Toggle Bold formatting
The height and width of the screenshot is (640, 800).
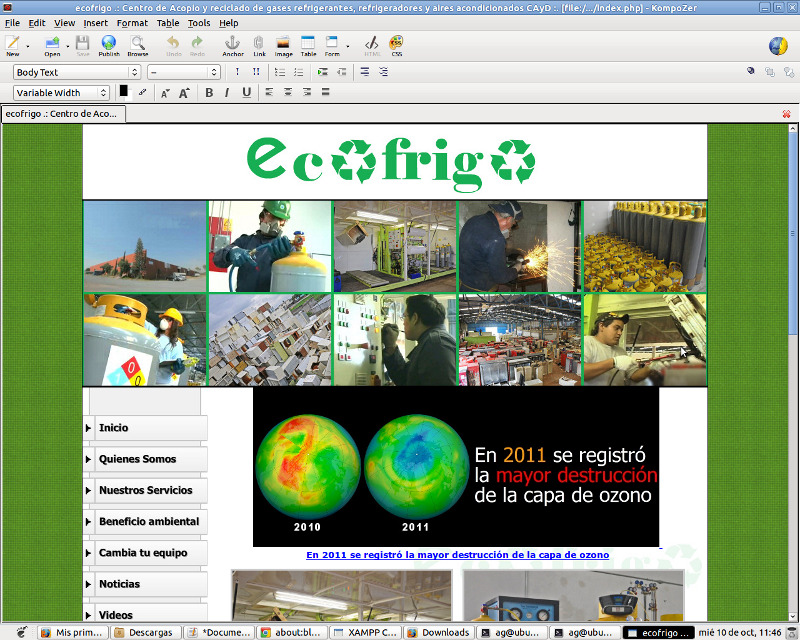point(209,93)
